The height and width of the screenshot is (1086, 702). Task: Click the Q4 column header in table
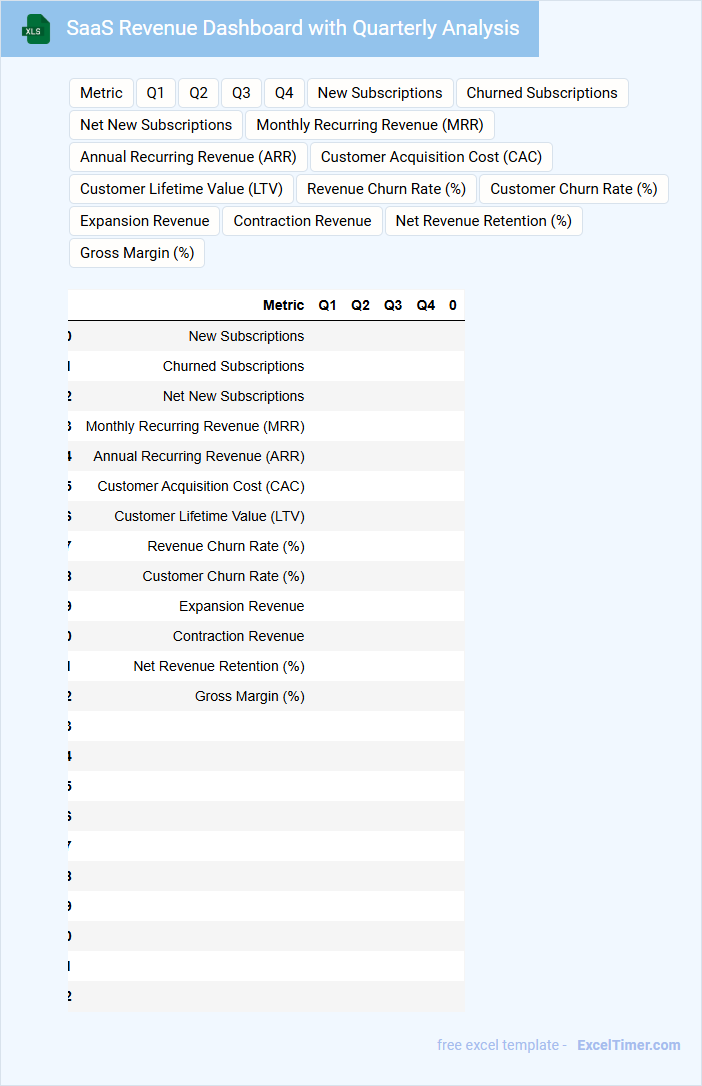pos(426,305)
